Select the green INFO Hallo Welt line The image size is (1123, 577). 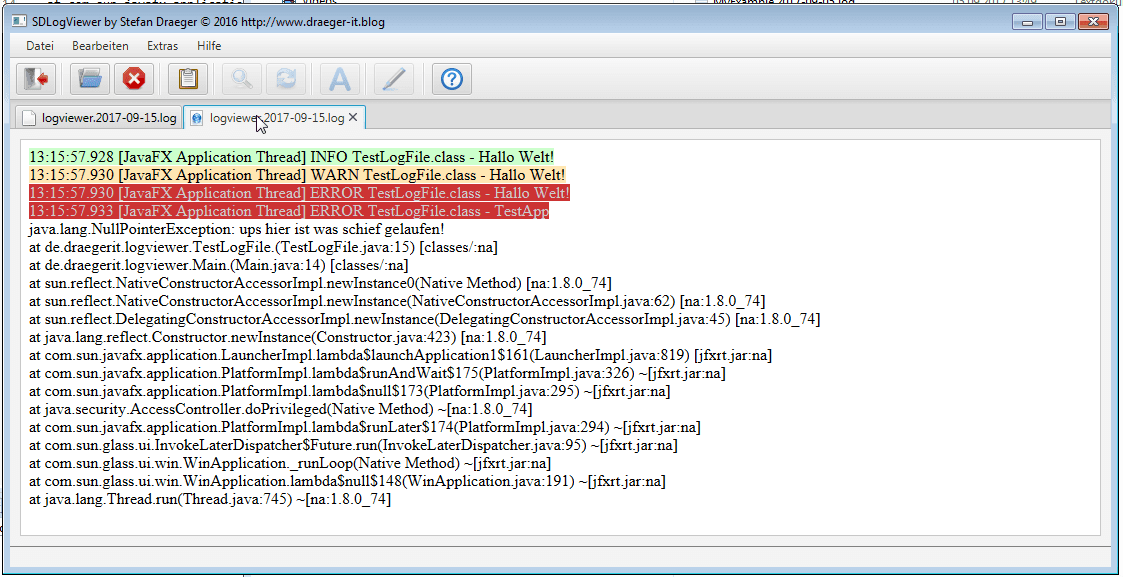point(289,156)
